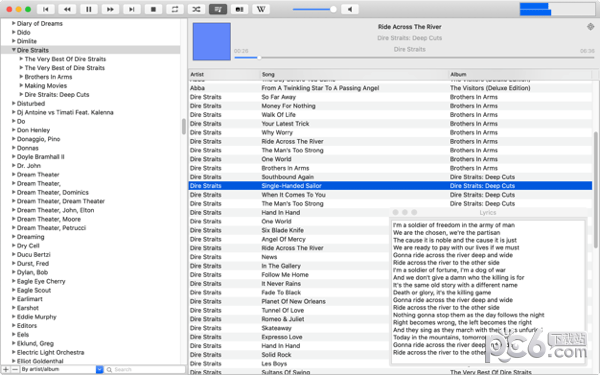Sort by the Song column header

pyautogui.click(x=354, y=74)
